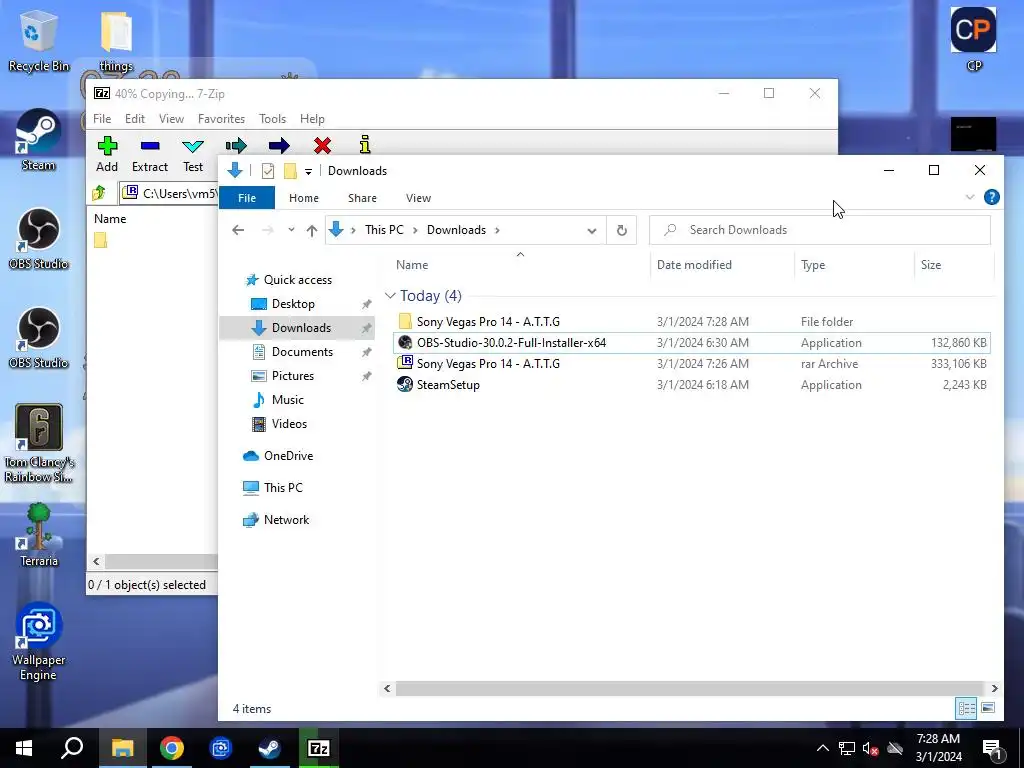The height and width of the screenshot is (768, 1024).
Task: Click the Search Downloads field
Action: (x=820, y=230)
